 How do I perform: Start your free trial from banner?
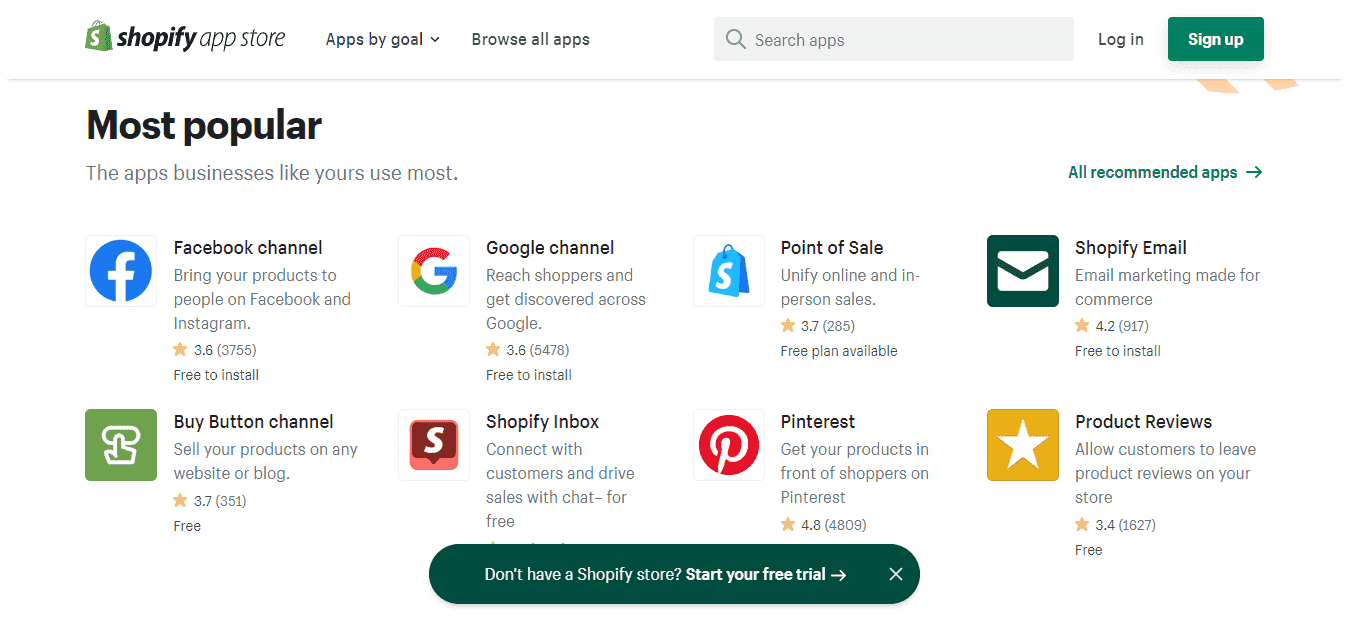(766, 574)
